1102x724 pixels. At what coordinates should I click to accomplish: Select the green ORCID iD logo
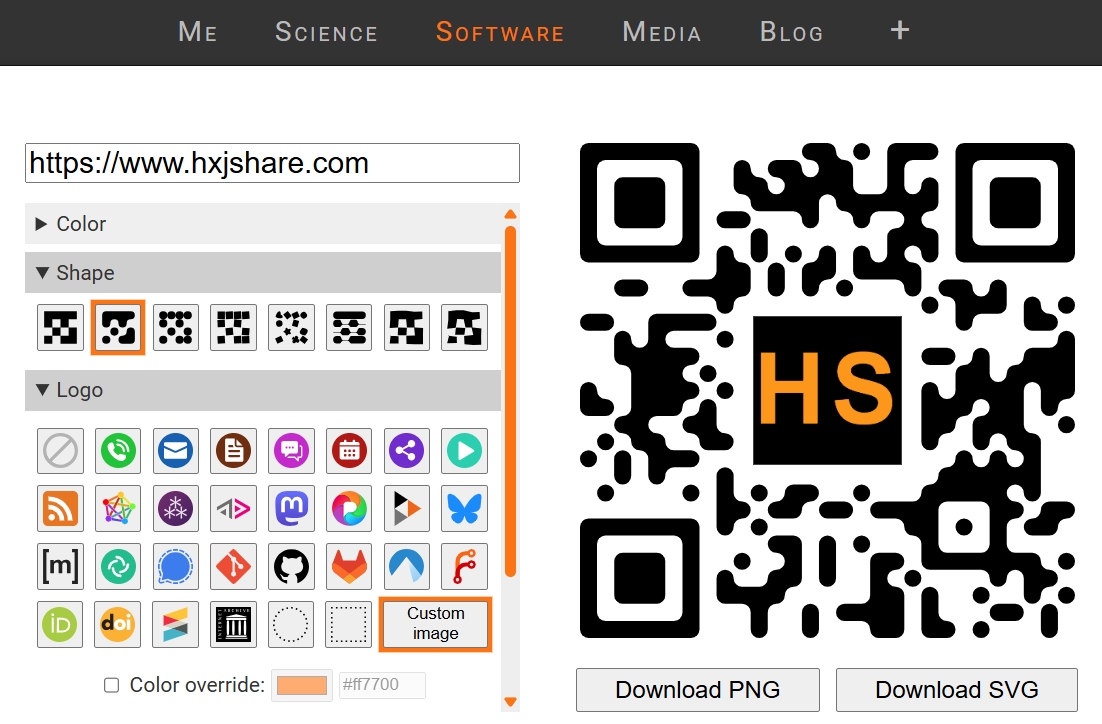pos(60,624)
